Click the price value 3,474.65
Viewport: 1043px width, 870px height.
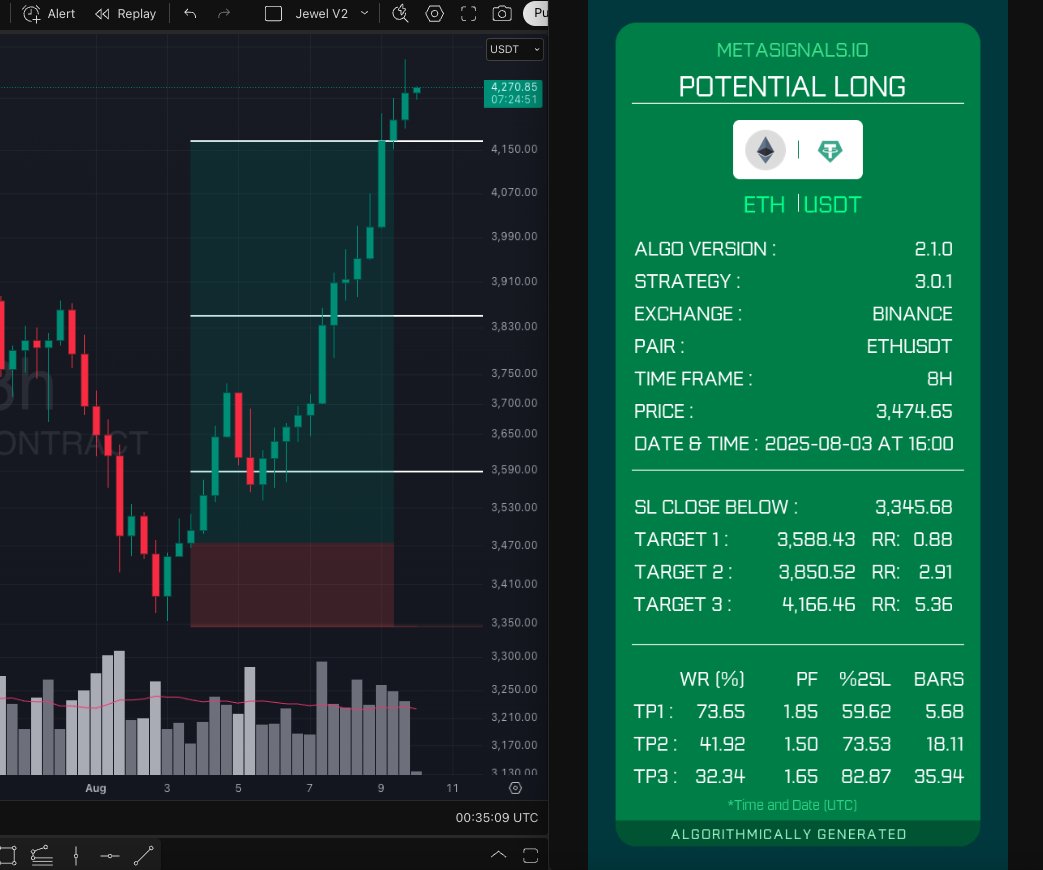point(914,411)
